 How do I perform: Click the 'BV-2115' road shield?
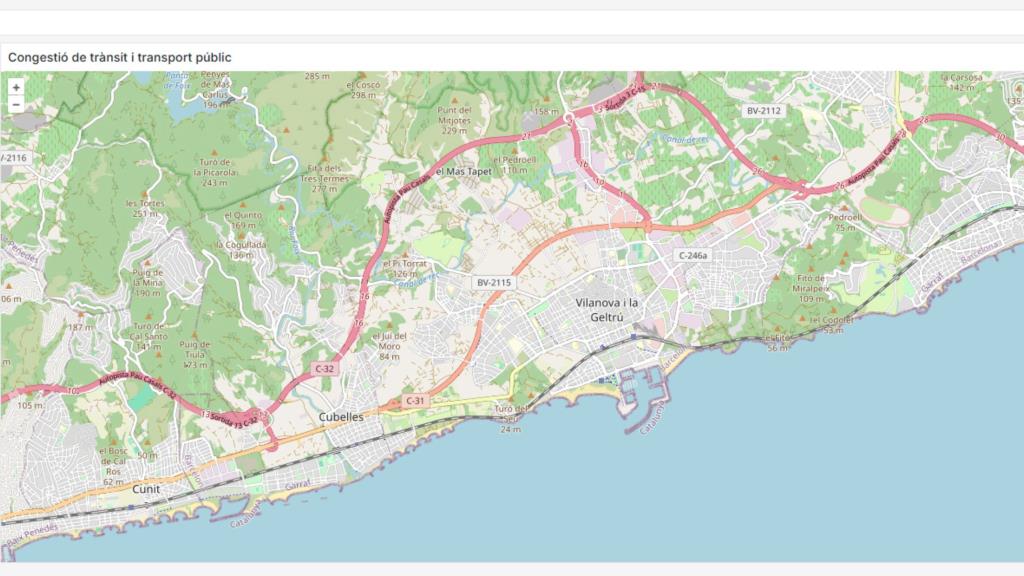pos(494,283)
